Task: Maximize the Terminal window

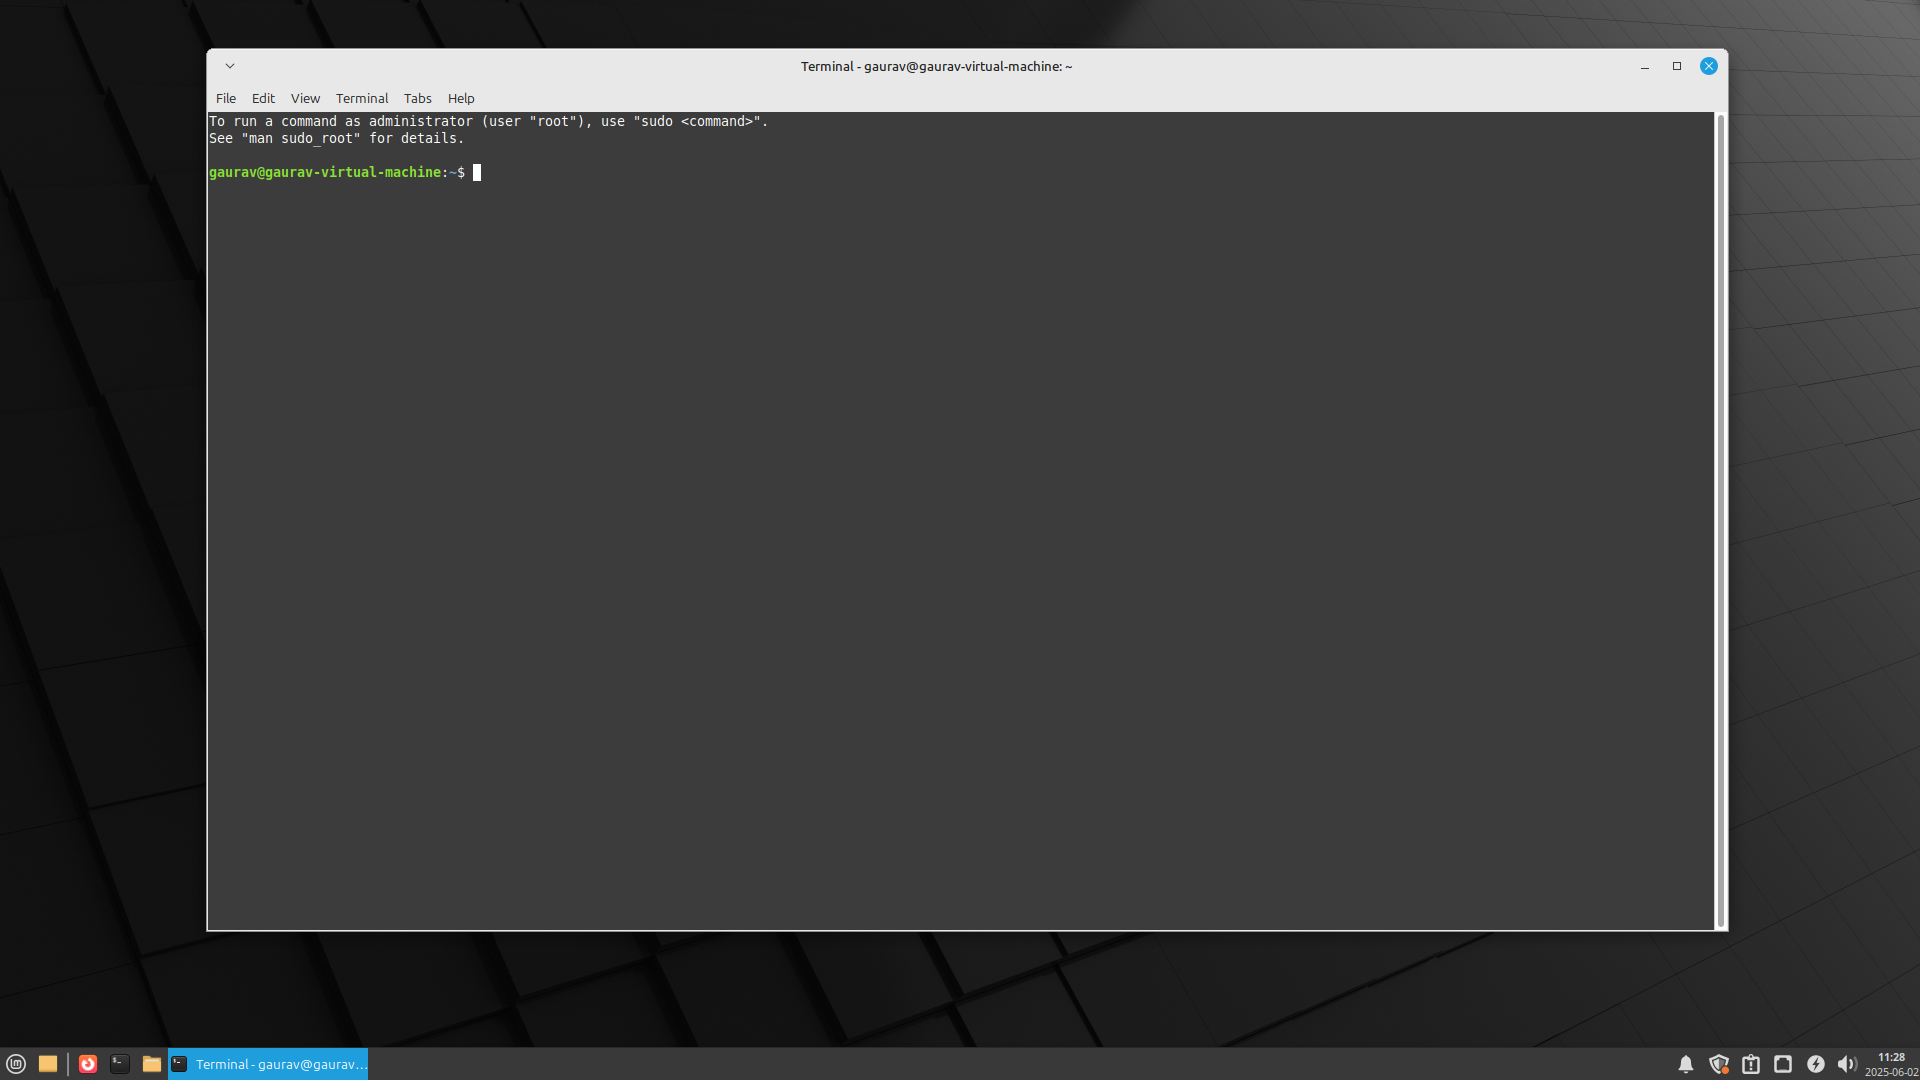Action: pos(1677,66)
